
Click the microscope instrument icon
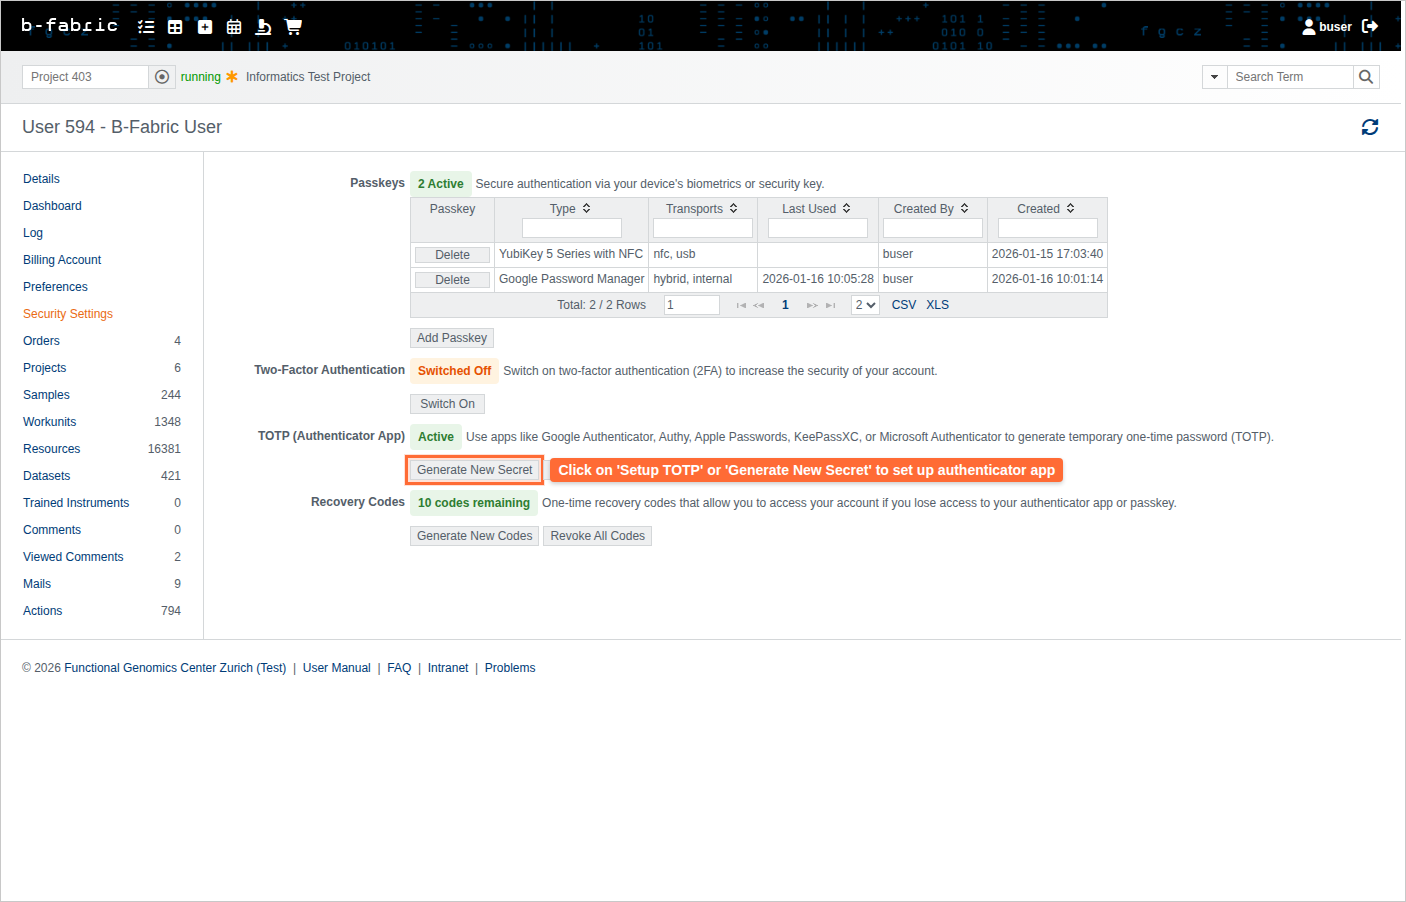(263, 27)
